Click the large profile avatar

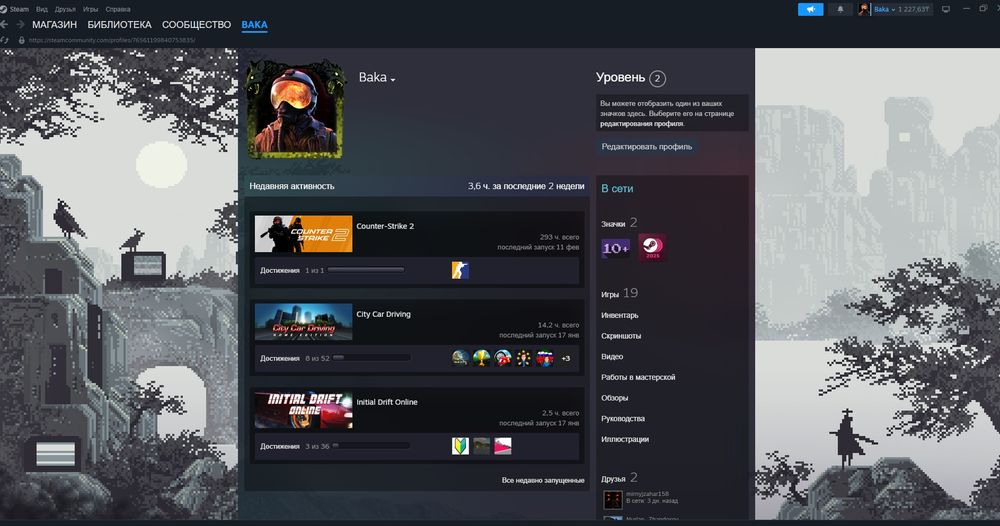click(x=295, y=110)
